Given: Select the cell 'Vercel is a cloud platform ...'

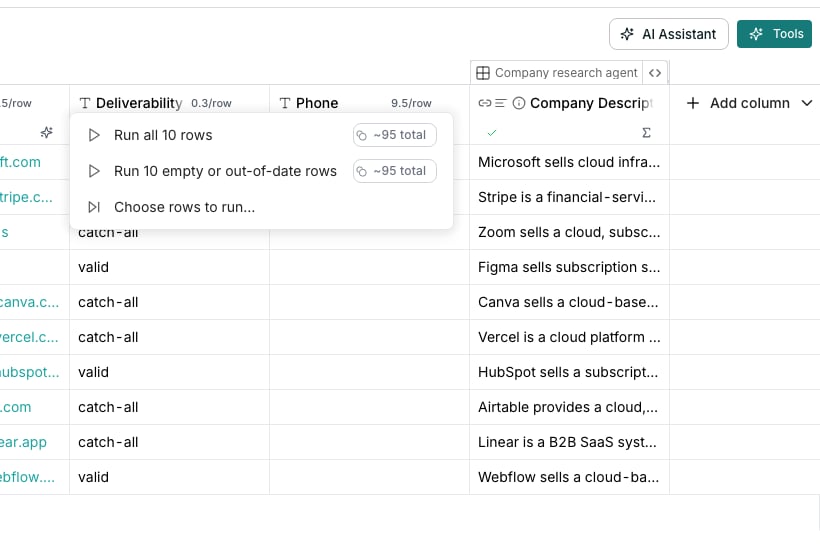Looking at the screenshot, I should [570, 337].
